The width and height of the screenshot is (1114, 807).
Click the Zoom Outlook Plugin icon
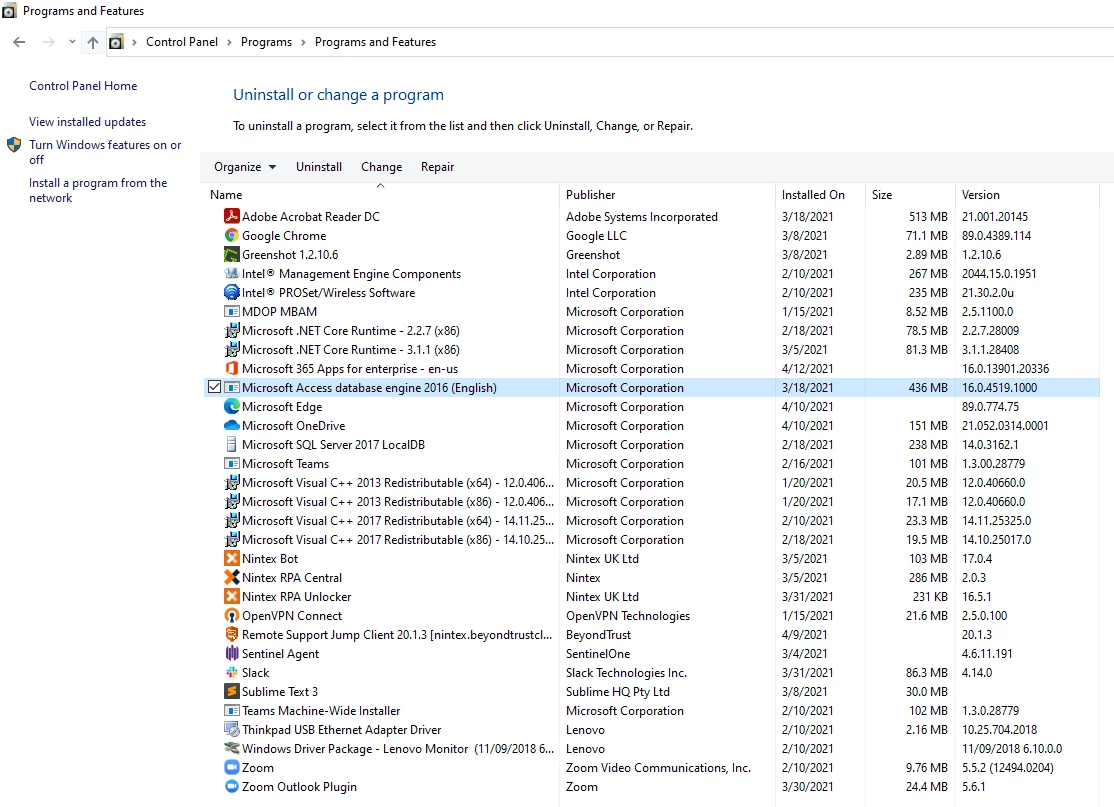pos(232,786)
